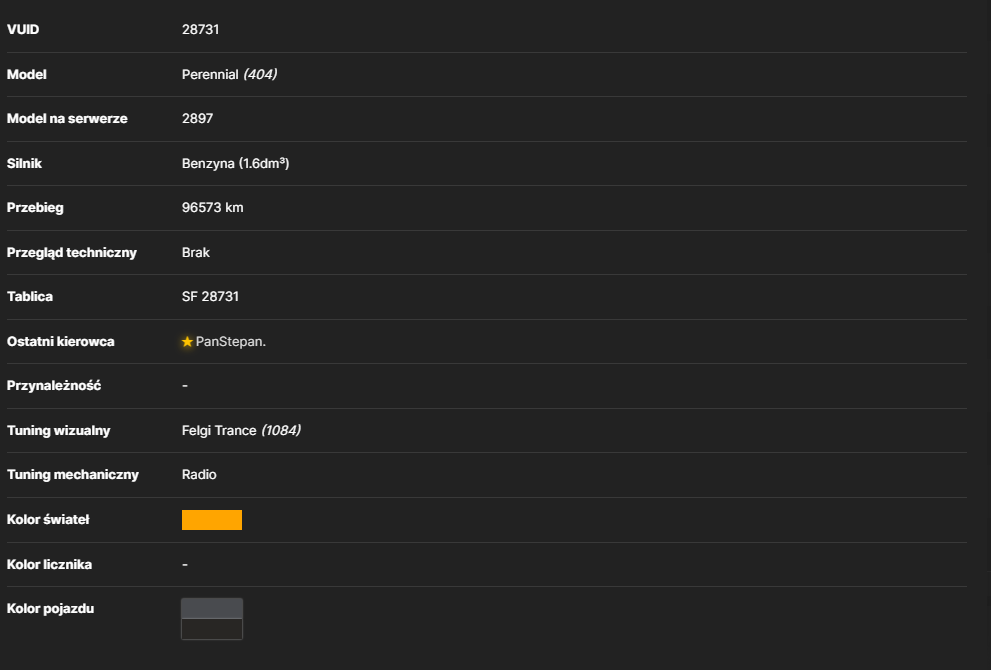This screenshot has height=670, width=991.
Task: Click the Perennial (404) model text
Action: [229, 75]
